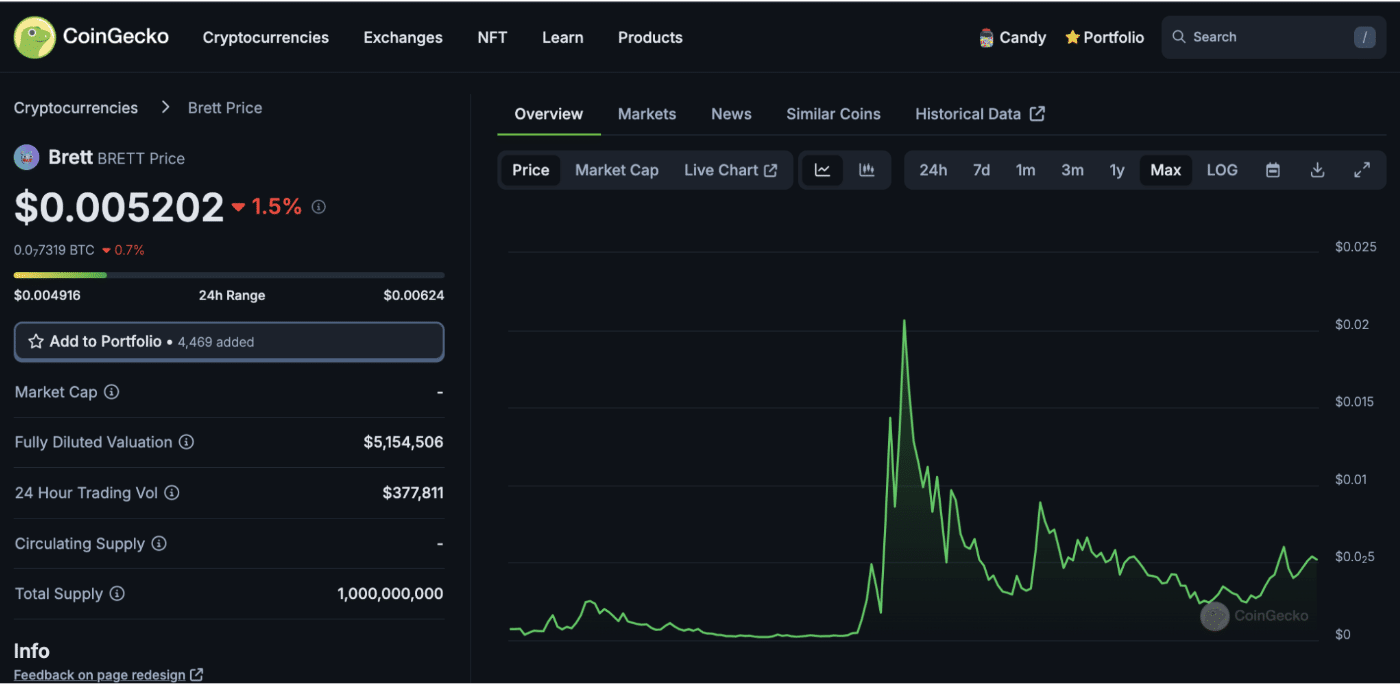Switch to candlestick chart icon
Screen dimensions: 1400x684
867,170
